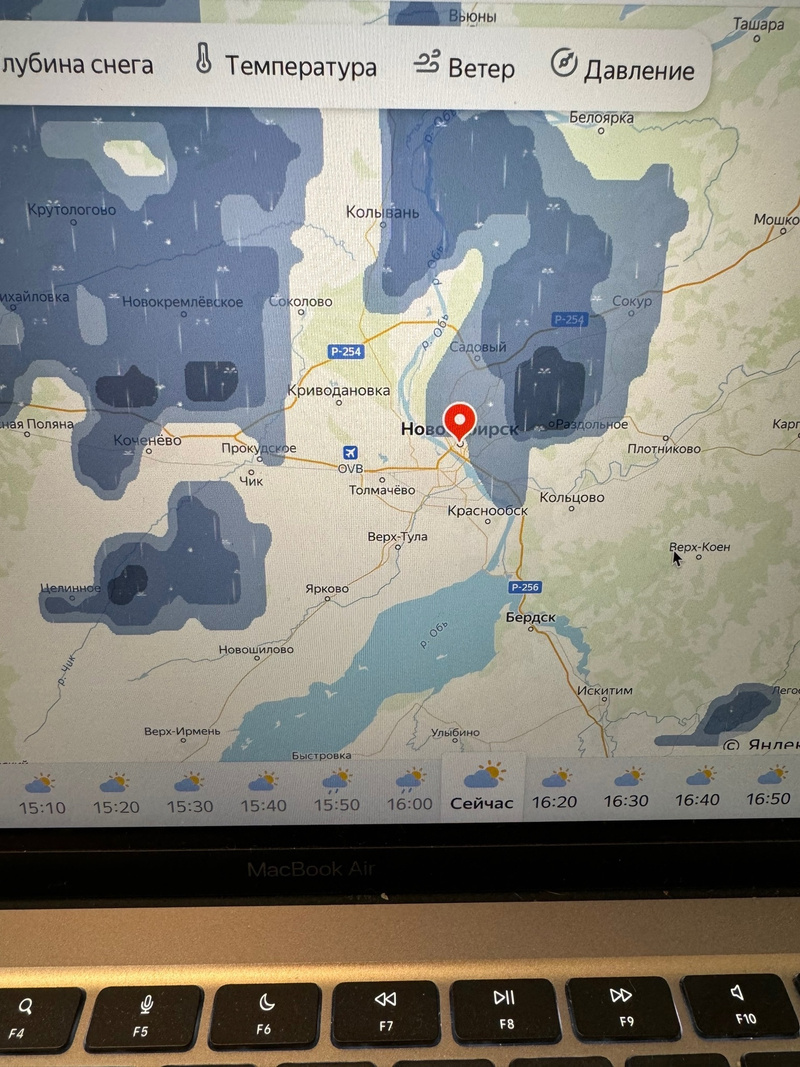Screen dimensions: 800x1067
Task: Click the Искитим city label
Action: click(x=604, y=690)
